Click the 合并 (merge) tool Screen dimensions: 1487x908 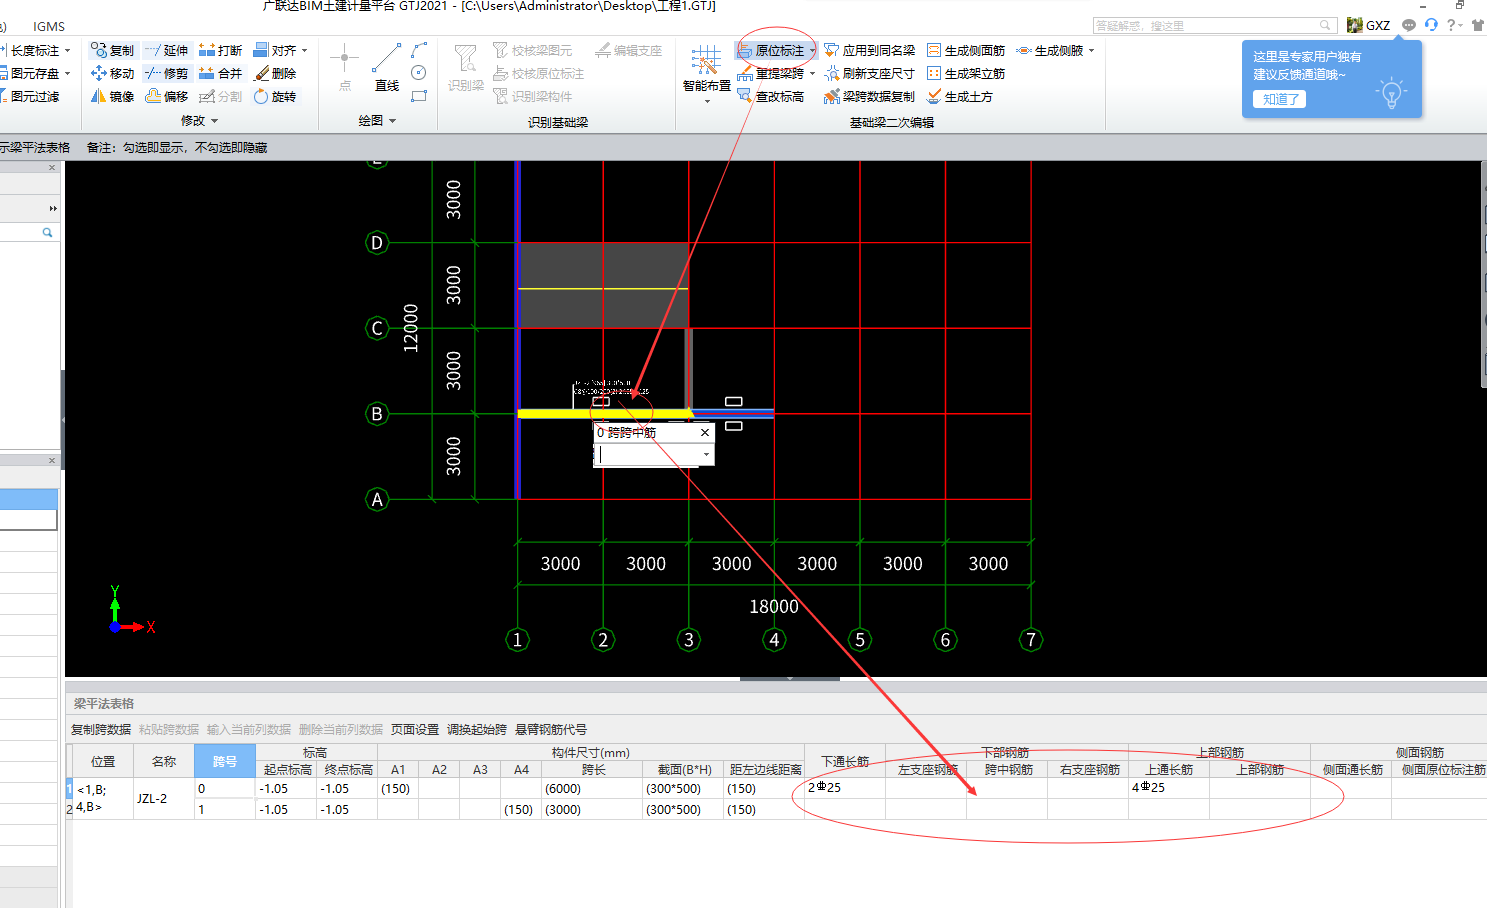tap(220, 73)
